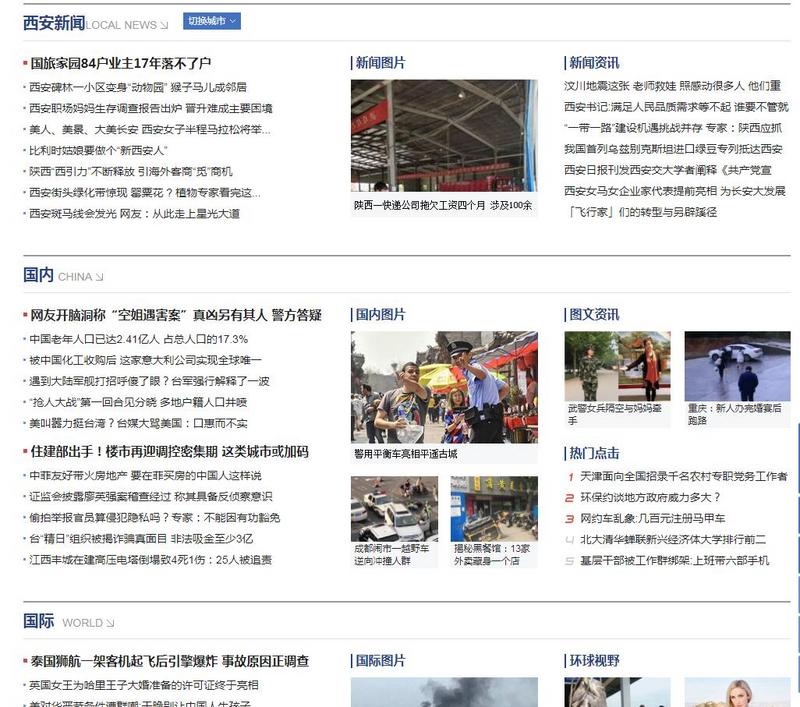Open article 中国老年人口已达2.41亿人
This screenshot has width=800, height=707.
pyautogui.click(x=138, y=339)
